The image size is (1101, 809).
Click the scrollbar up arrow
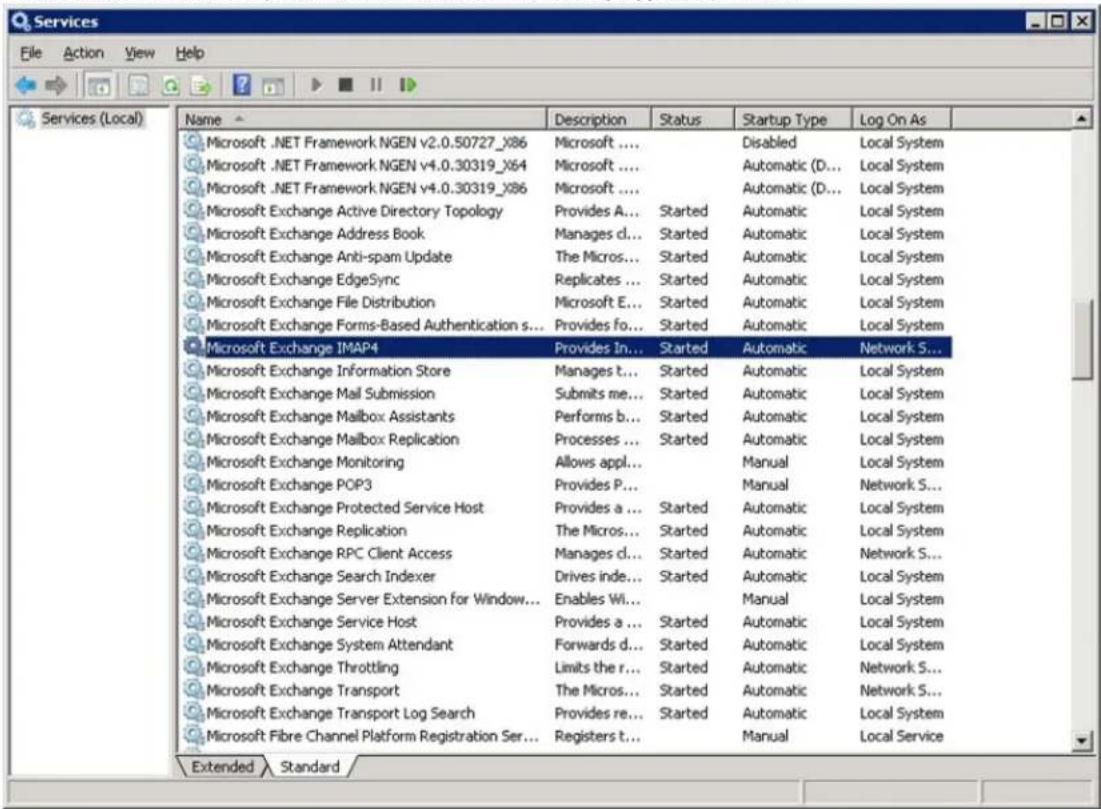point(1082,118)
